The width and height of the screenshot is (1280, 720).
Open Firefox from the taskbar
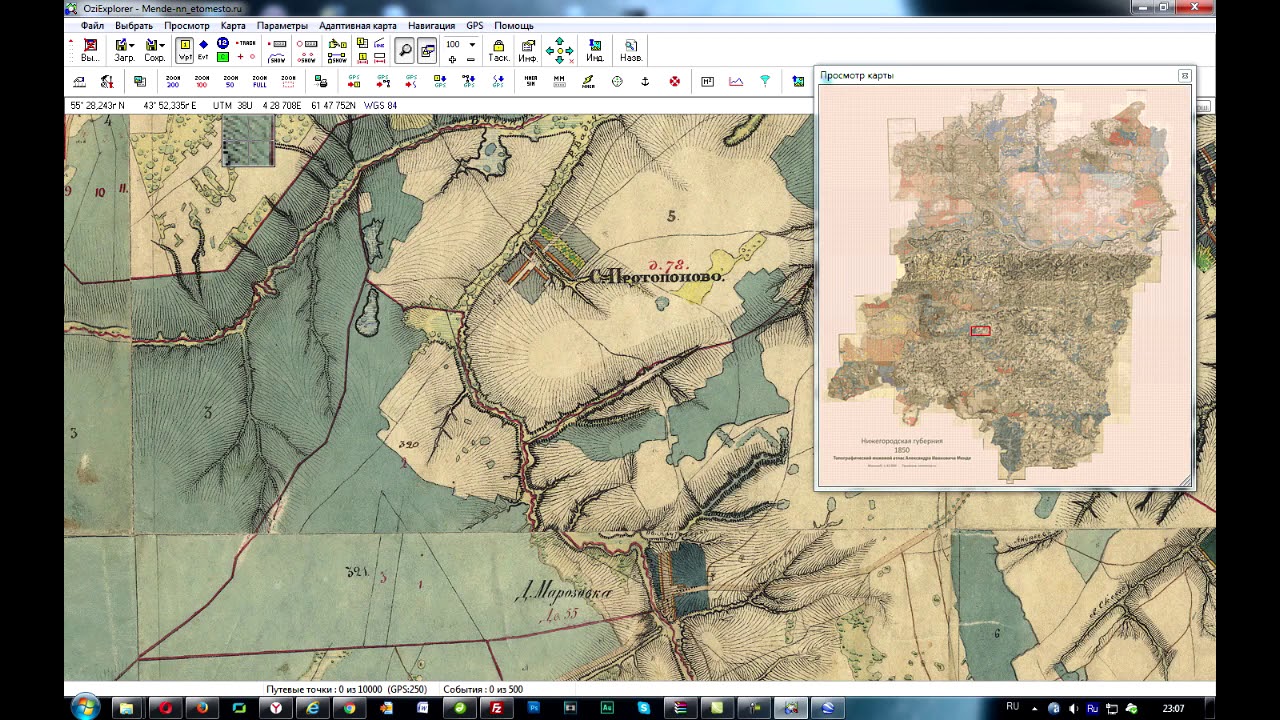[202, 708]
